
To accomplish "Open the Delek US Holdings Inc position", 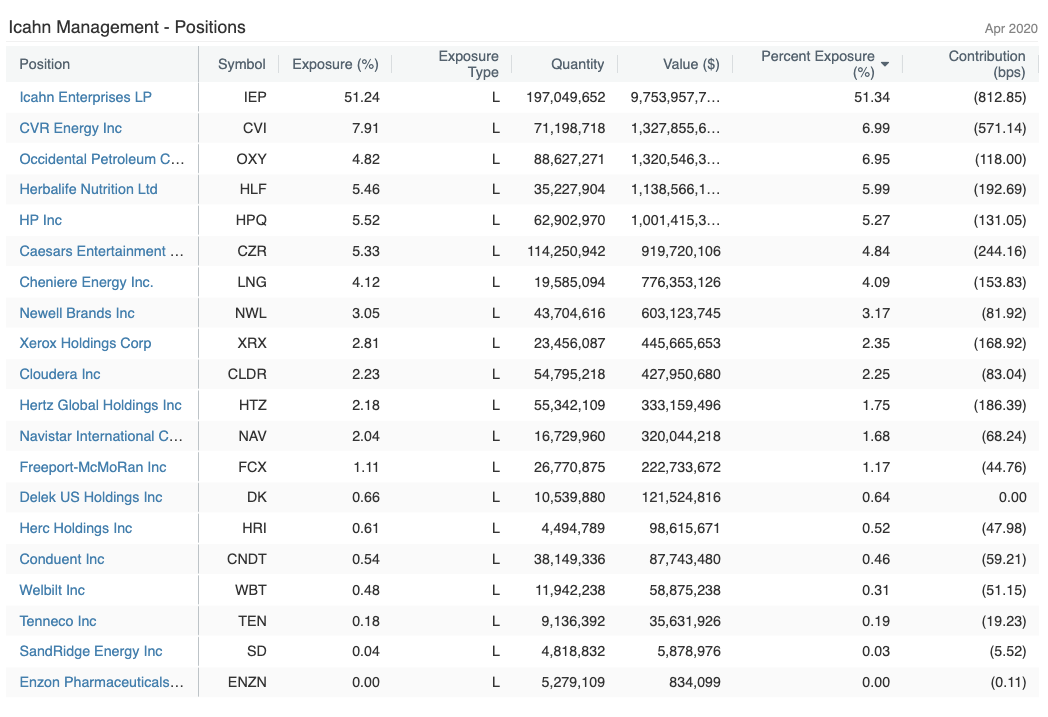I will click(91, 497).
